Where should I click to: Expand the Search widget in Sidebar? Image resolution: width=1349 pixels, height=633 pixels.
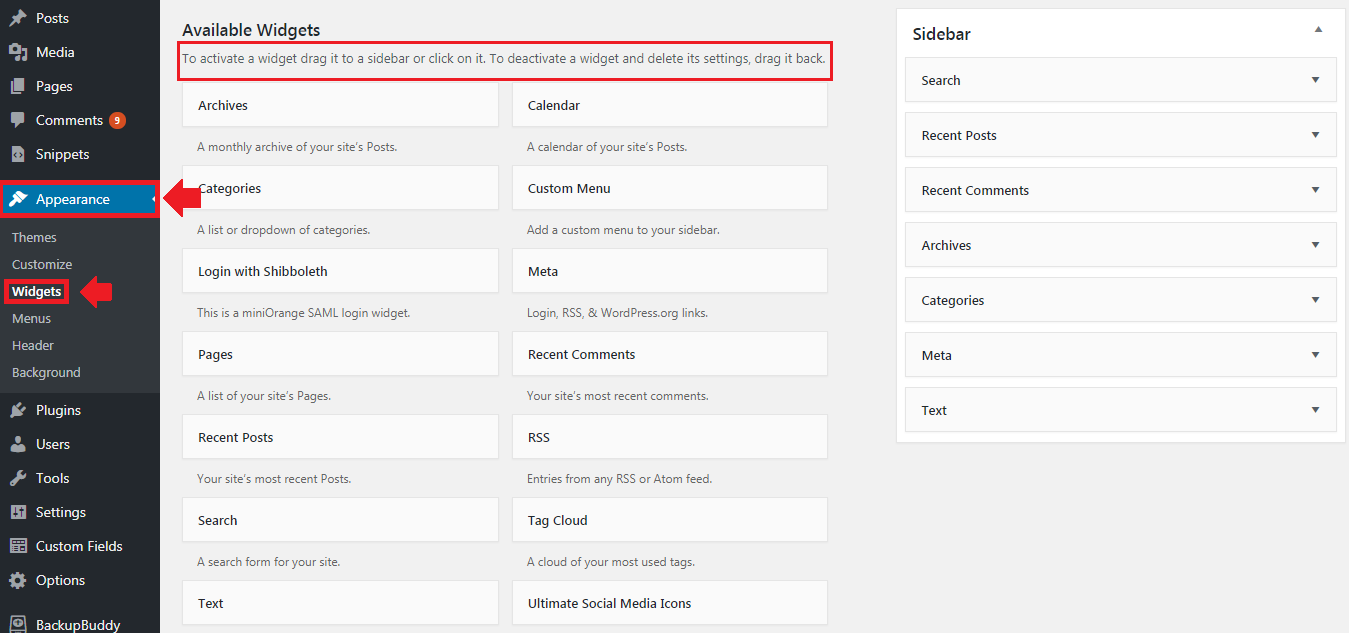pos(1315,80)
